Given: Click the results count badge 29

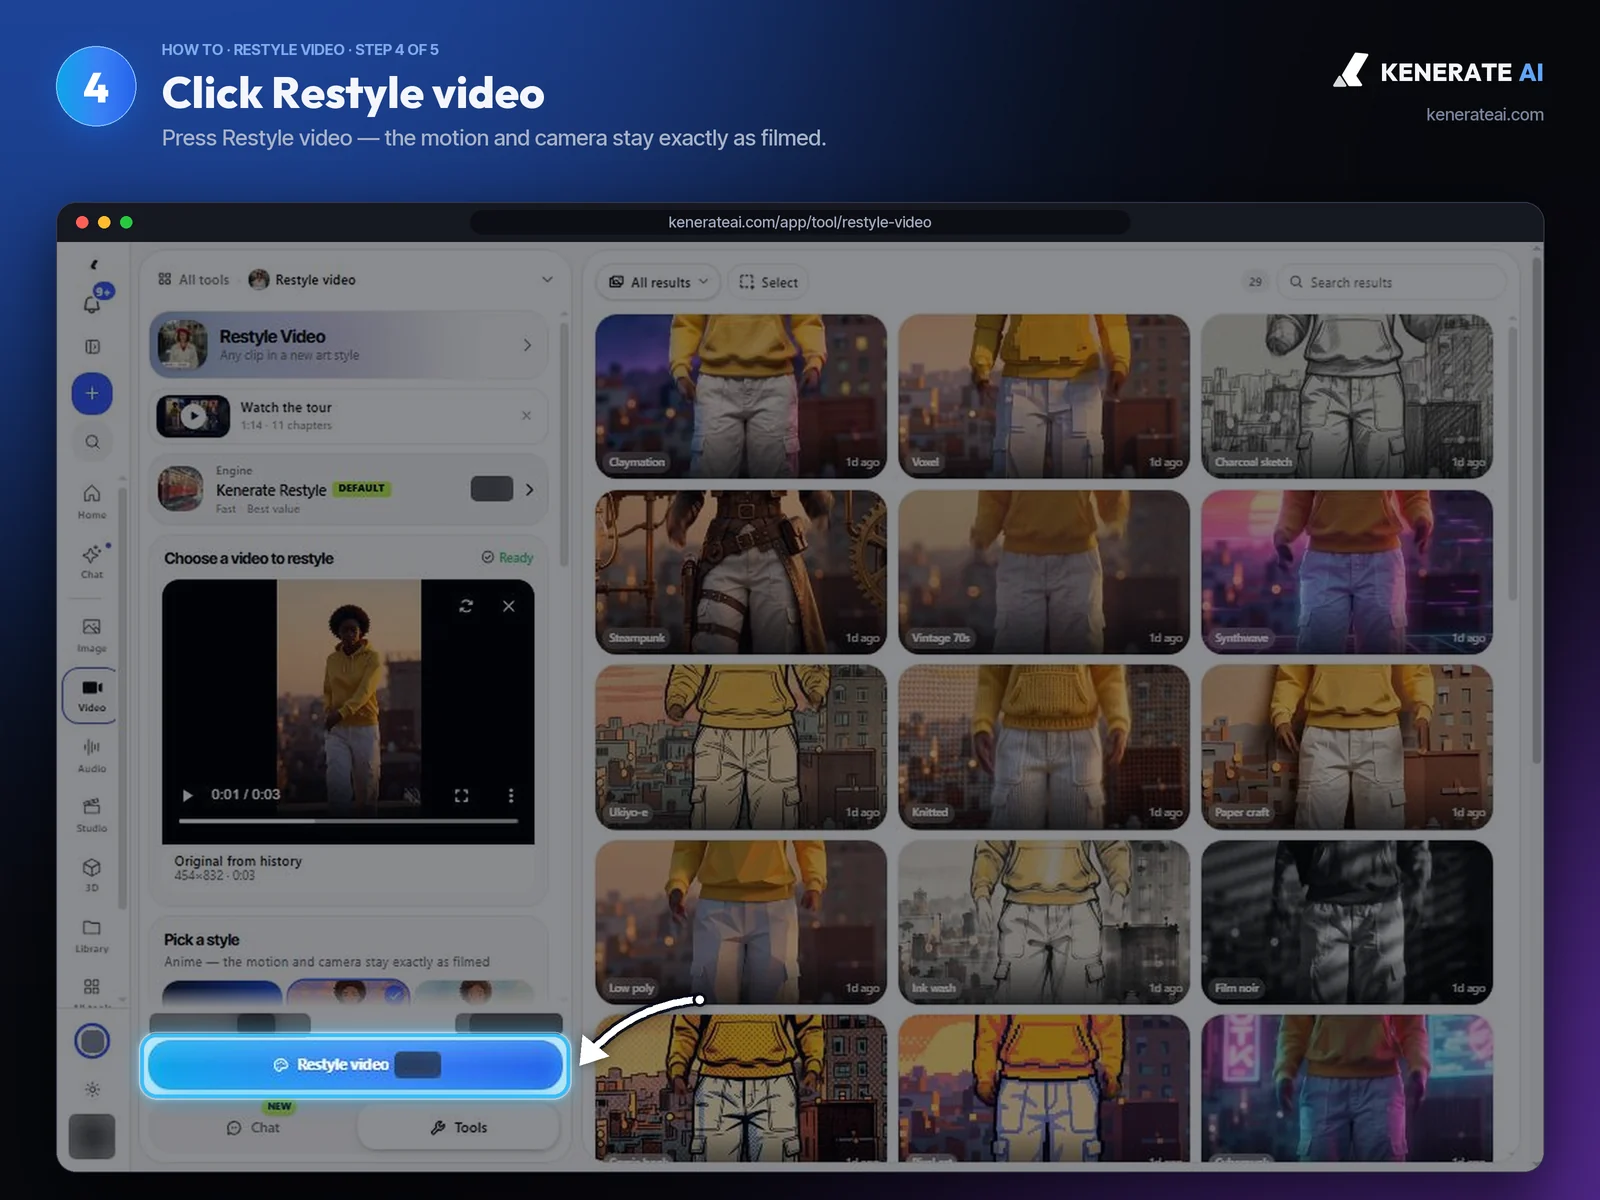Looking at the screenshot, I should 1255,282.
